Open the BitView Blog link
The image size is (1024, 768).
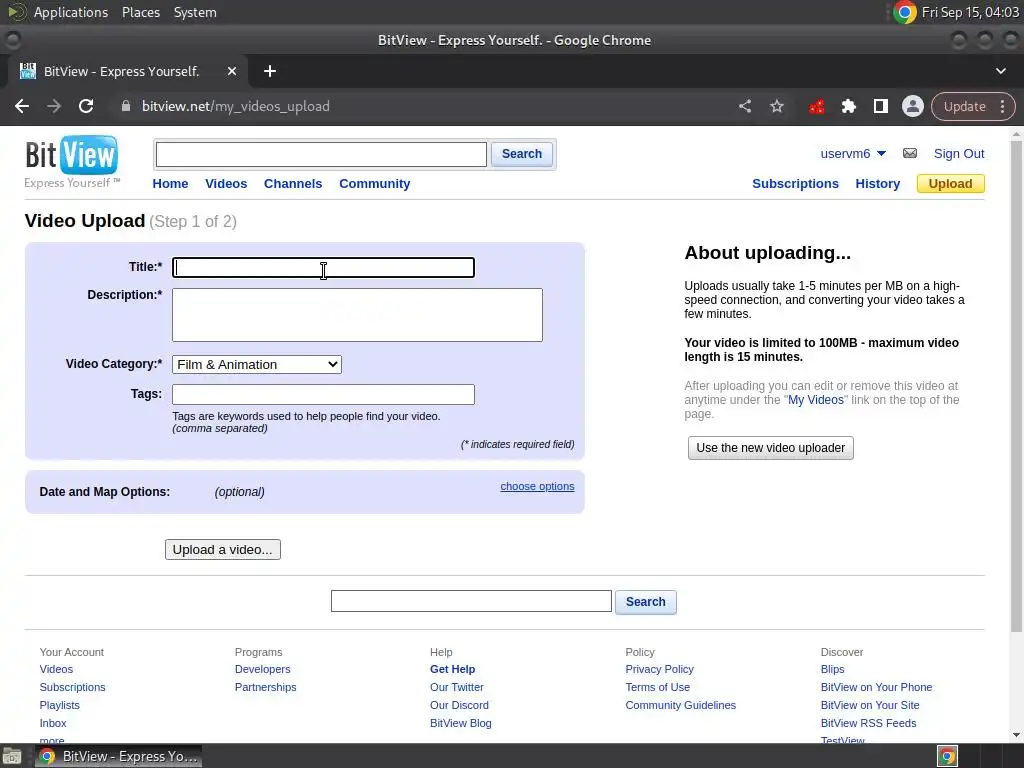(460, 723)
